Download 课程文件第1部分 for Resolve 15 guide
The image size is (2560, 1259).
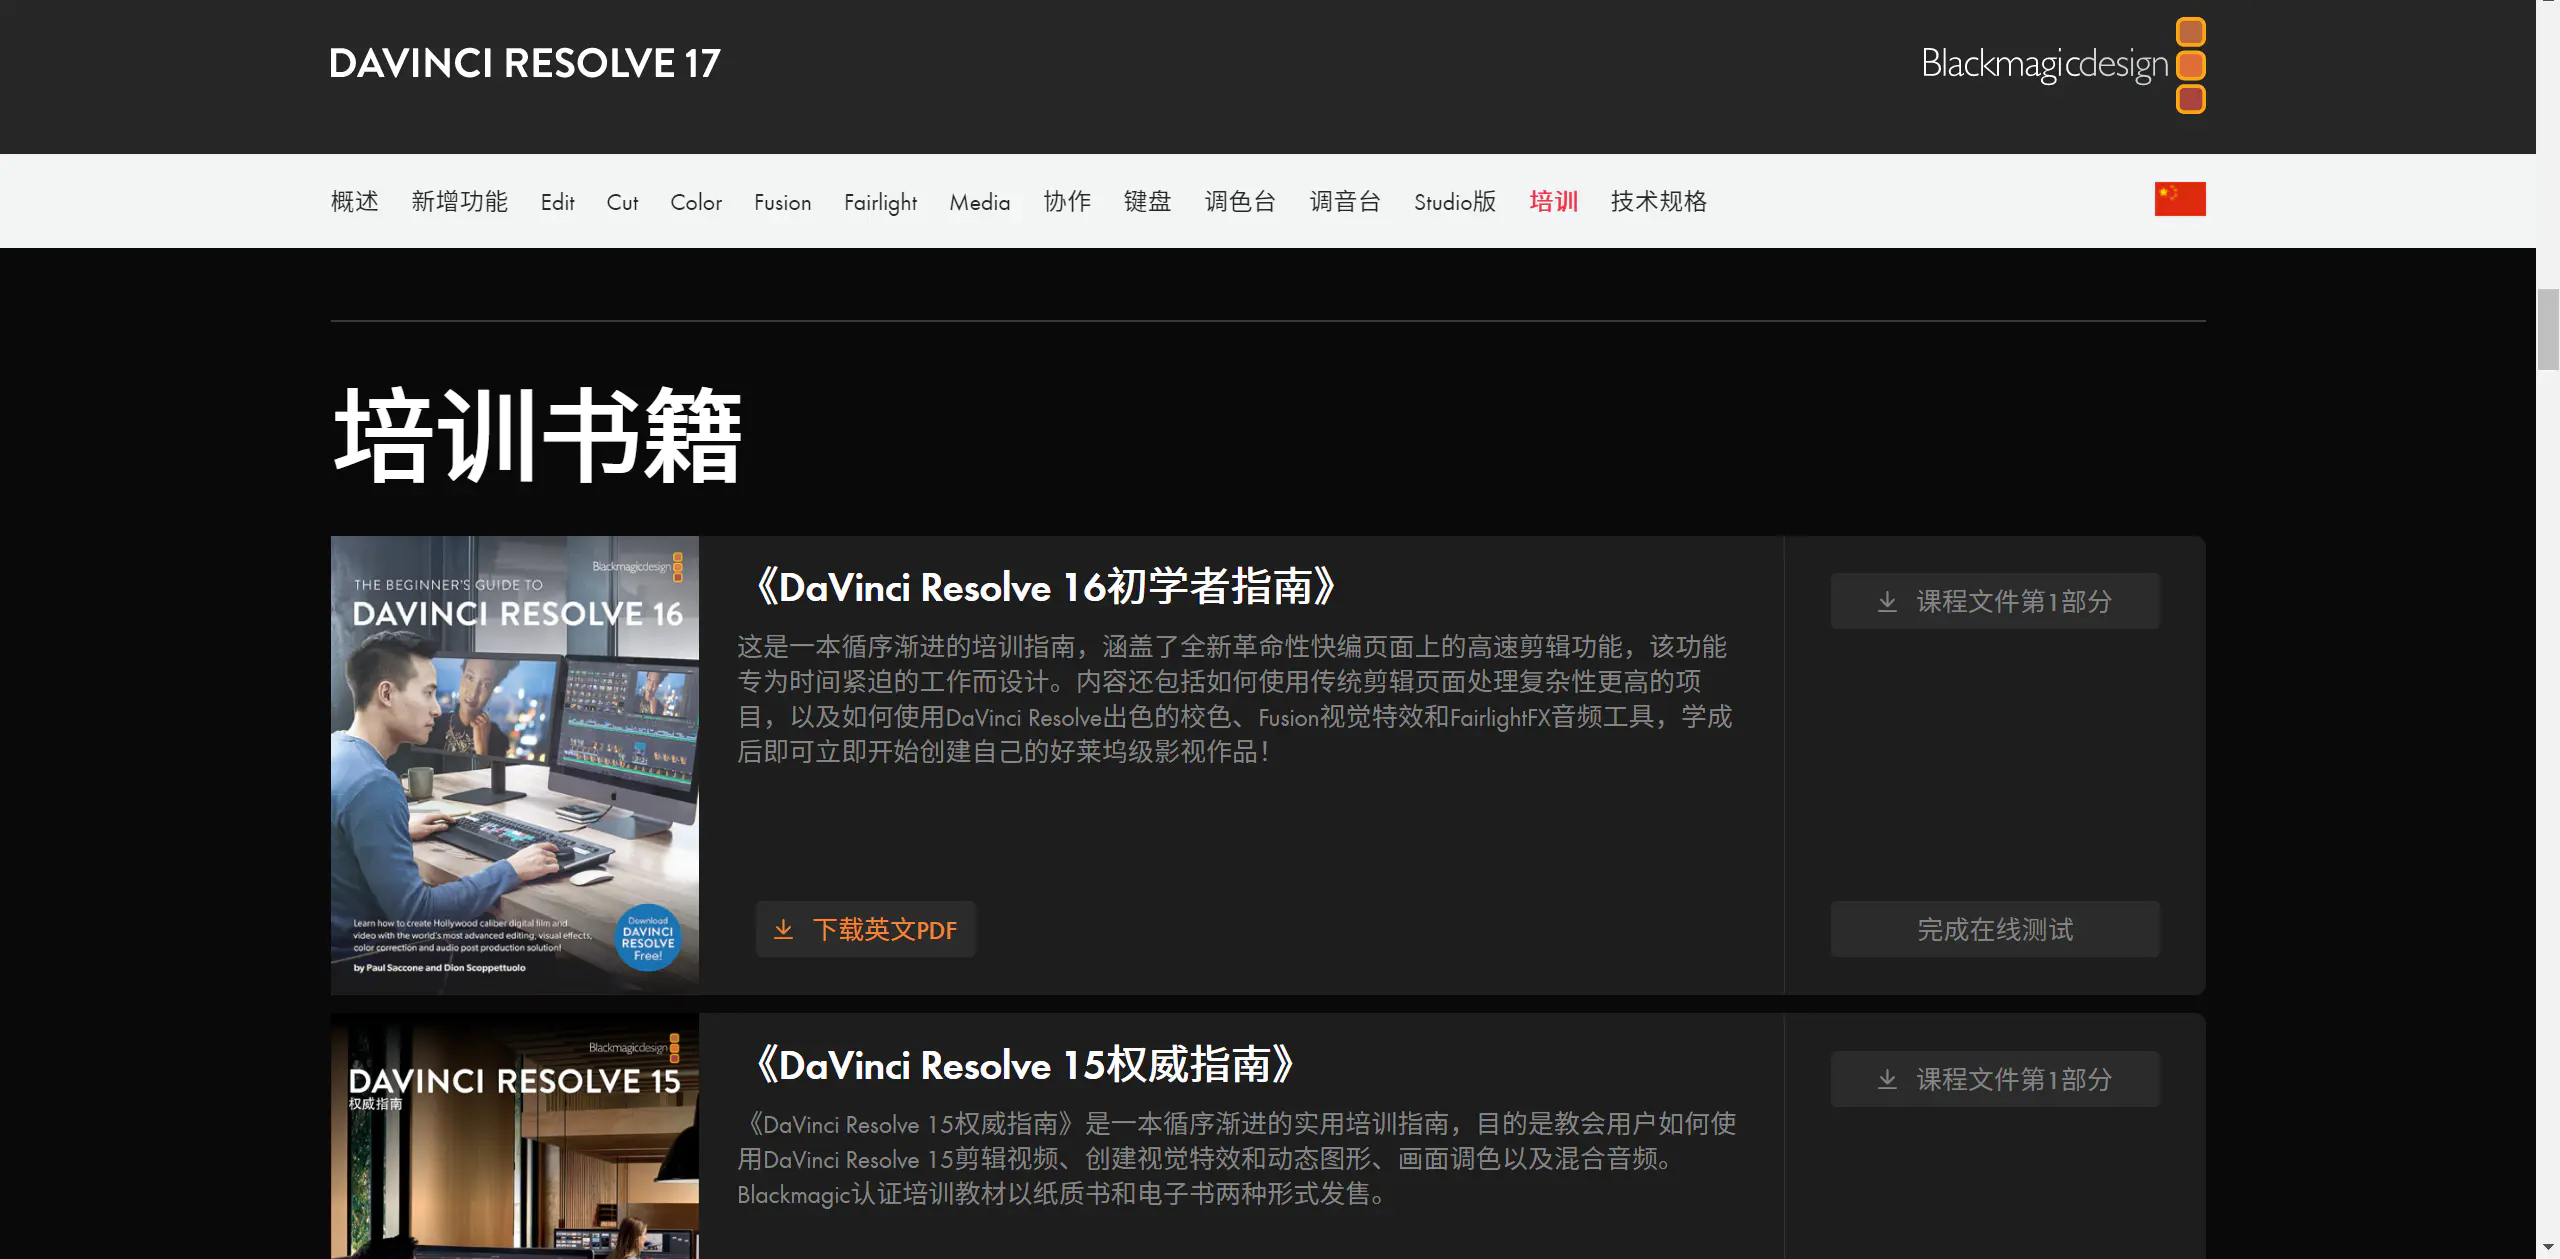click(x=1996, y=1079)
